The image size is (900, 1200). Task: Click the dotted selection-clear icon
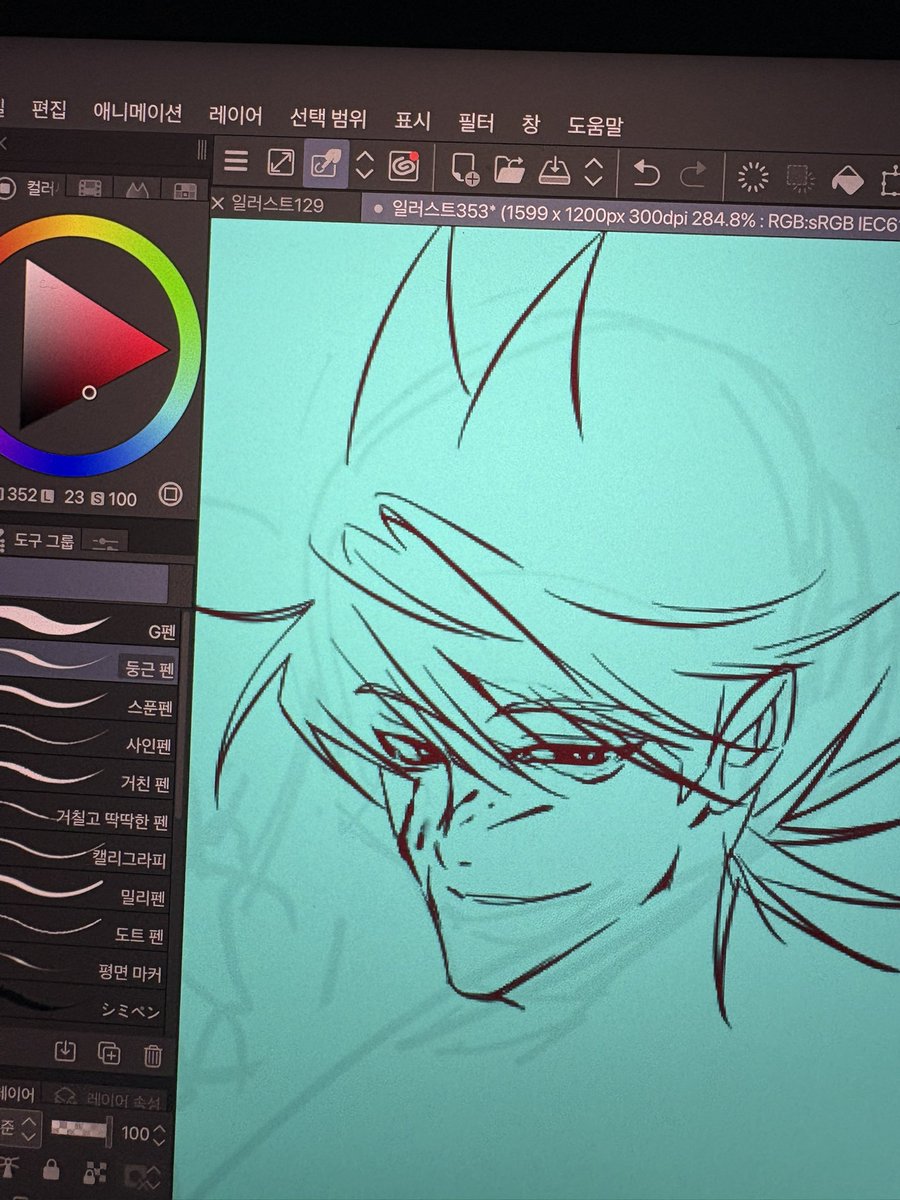[800, 179]
